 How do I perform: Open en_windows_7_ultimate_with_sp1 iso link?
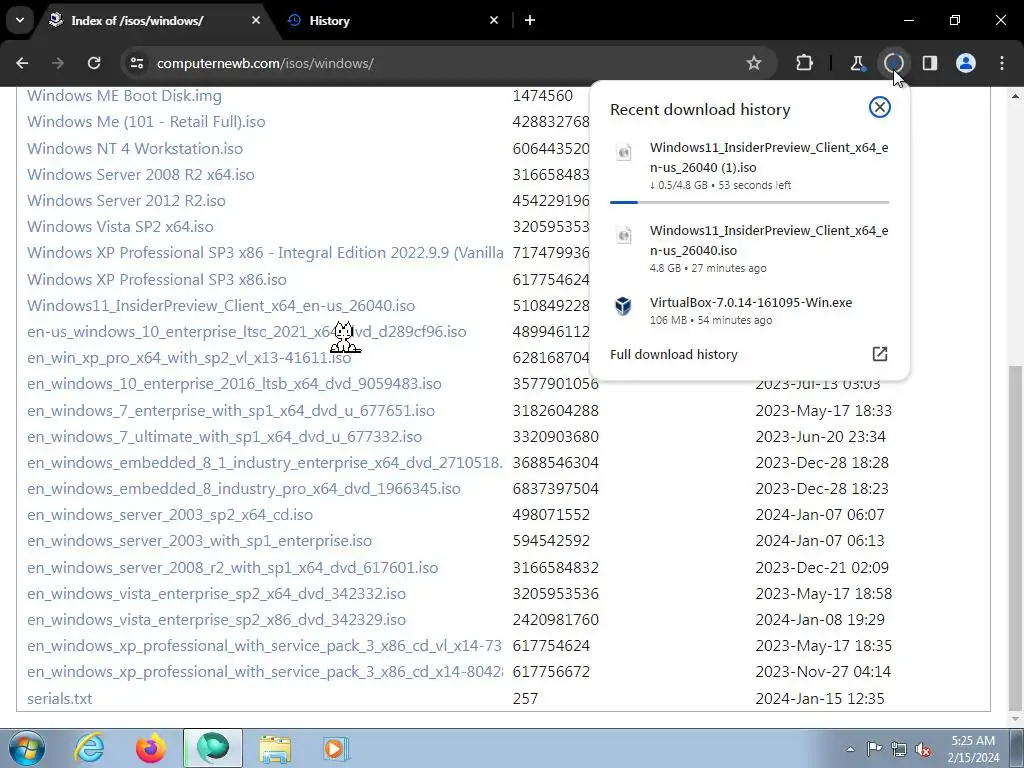coord(224,437)
